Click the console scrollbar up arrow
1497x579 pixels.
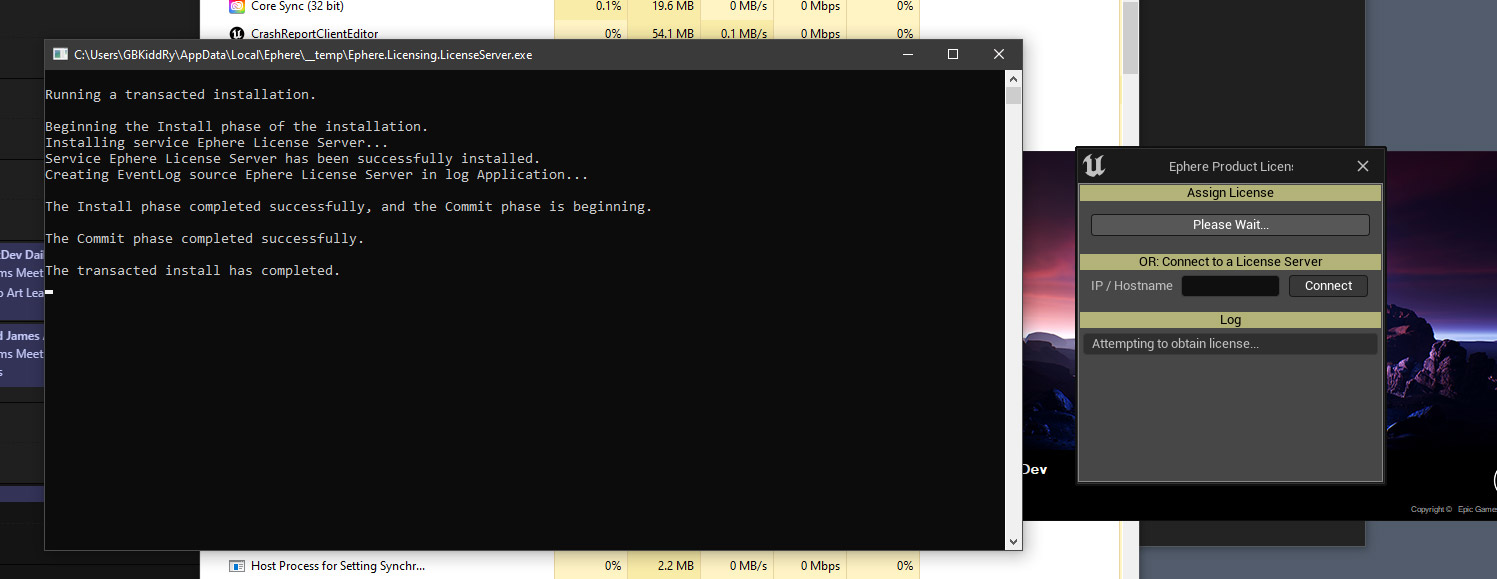tap(1013, 79)
